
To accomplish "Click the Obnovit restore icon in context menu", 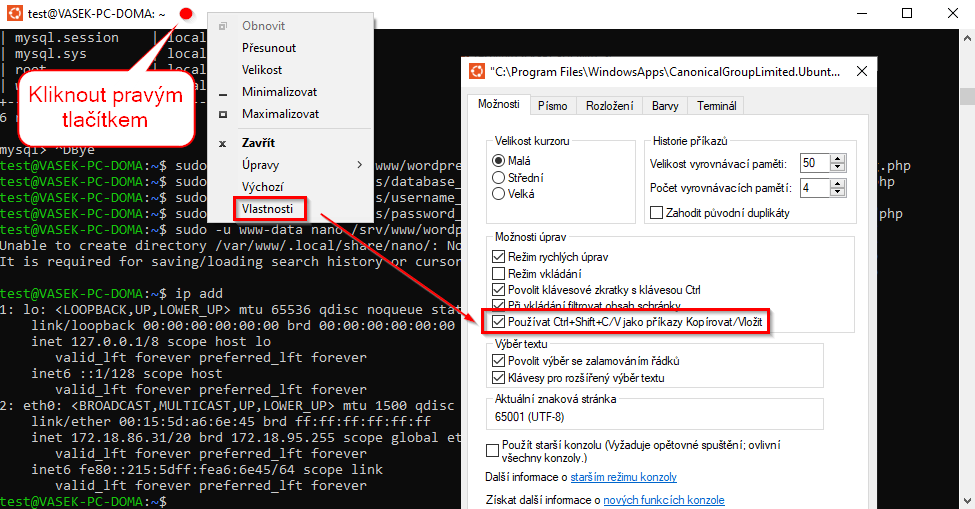I will (223, 26).
